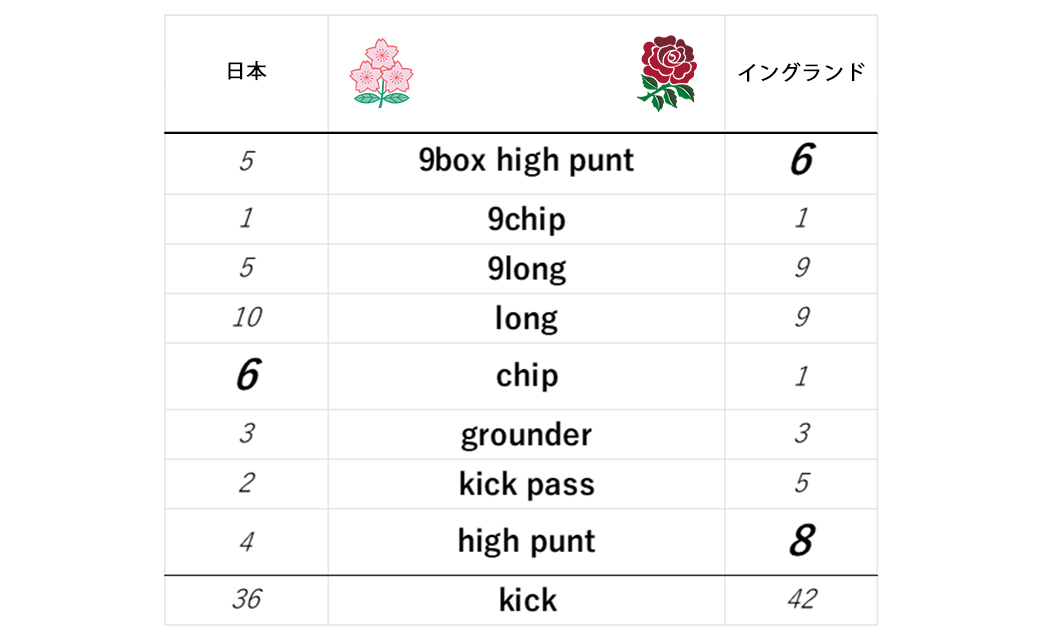
Task: Click the "9long" row label
Action: tap(526, 268)
